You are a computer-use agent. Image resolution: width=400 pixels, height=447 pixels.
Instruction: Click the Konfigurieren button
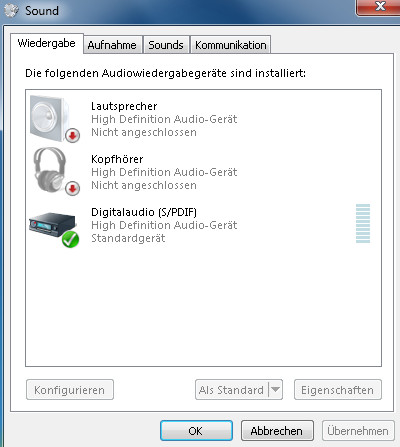70,389
